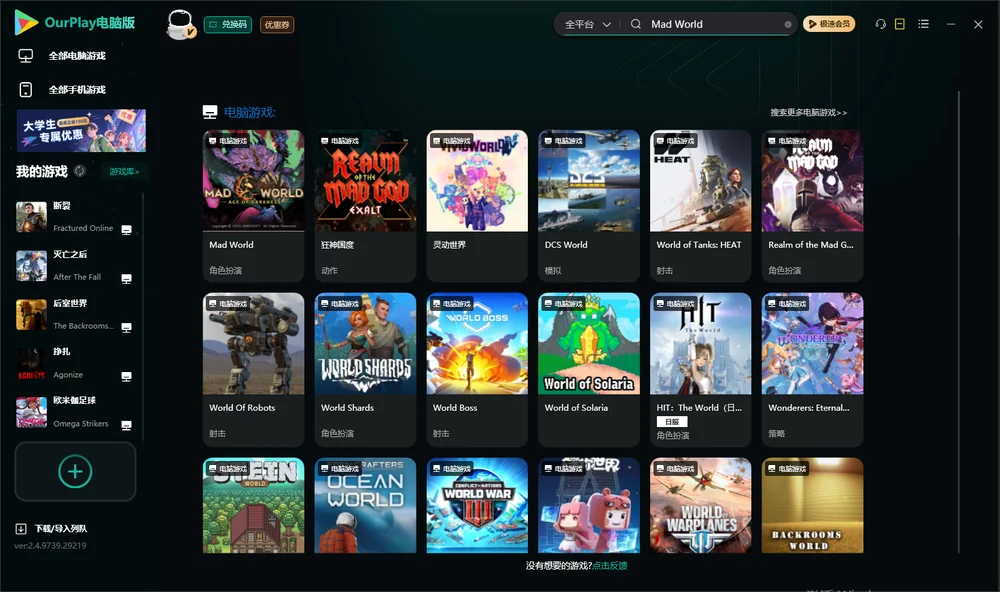
Task: Open the DCS World game card
Action: point(589,206)
